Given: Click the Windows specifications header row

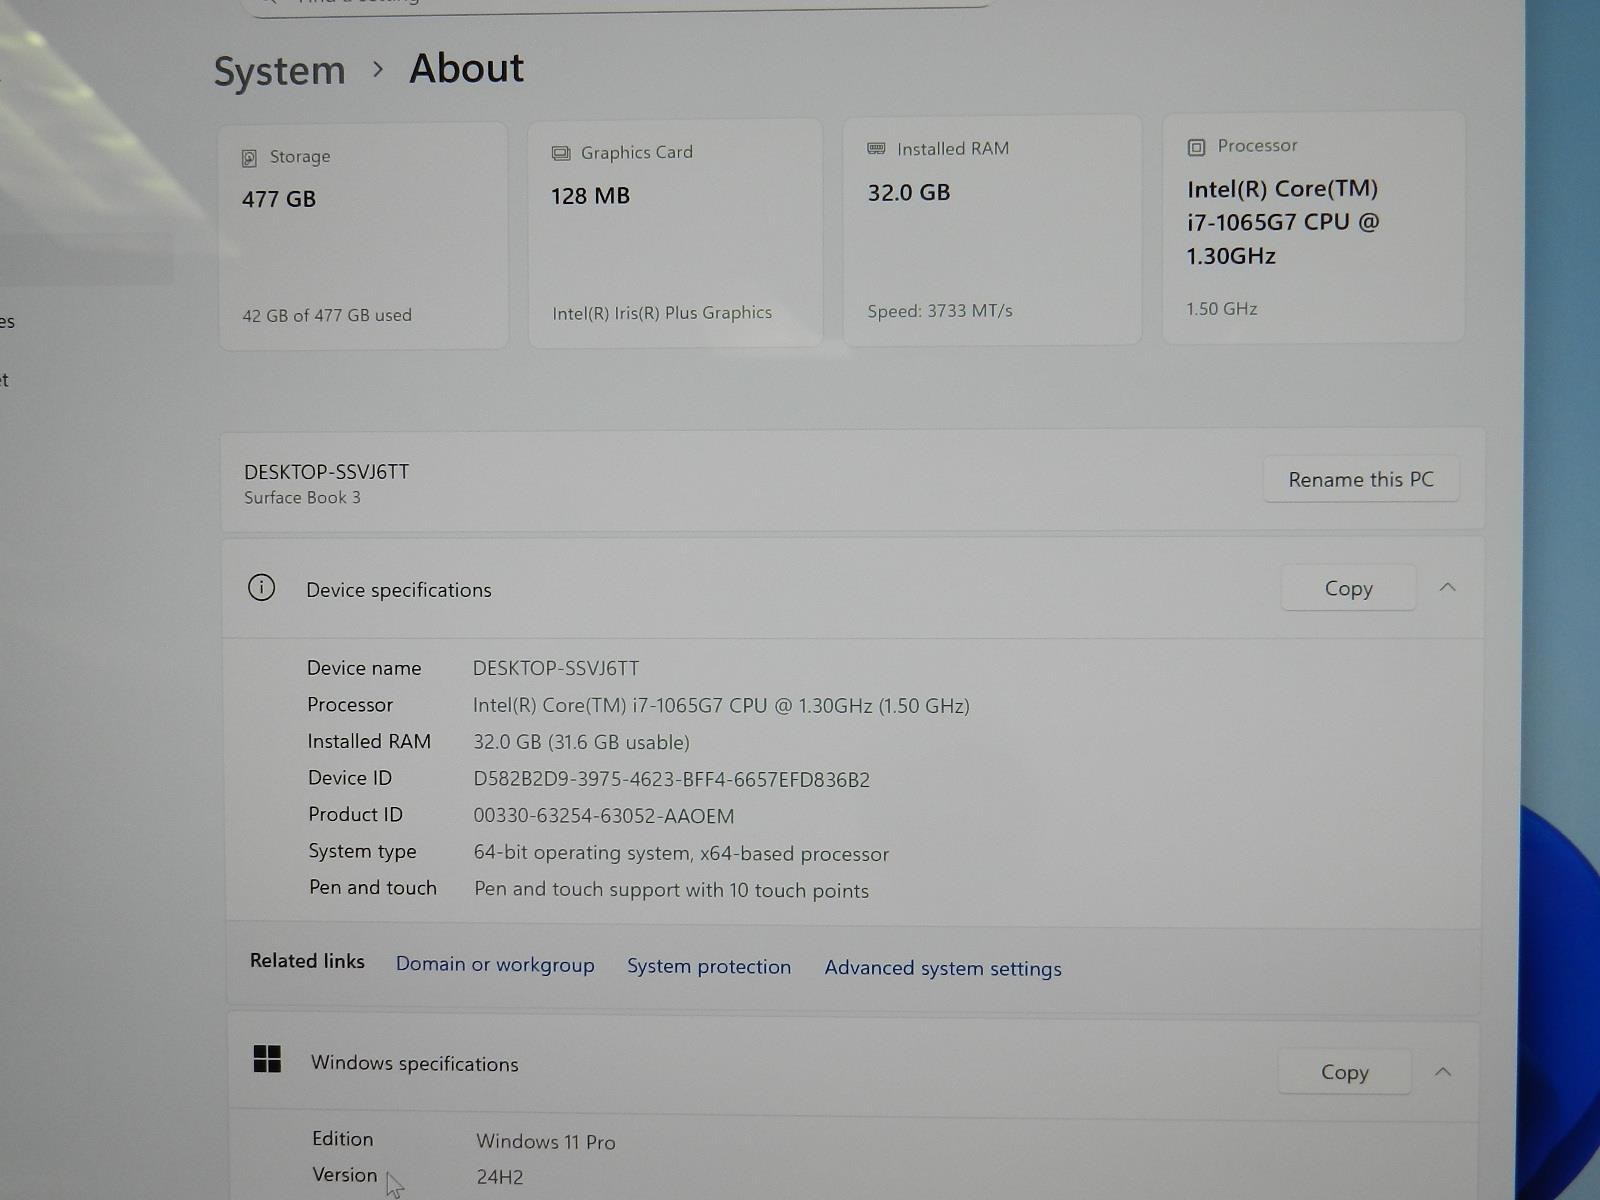Looking at the screenshot, I should tap(853, 1066).
